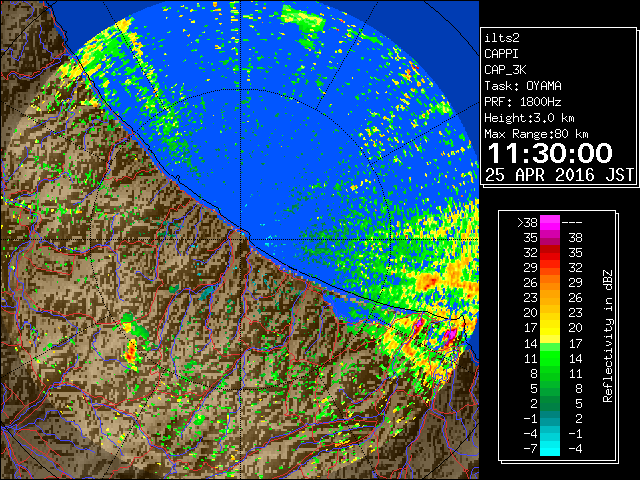Click the cyan -7 to -4 dBZ legend swatch
640x480 pixels.
[x=550, y=448]
